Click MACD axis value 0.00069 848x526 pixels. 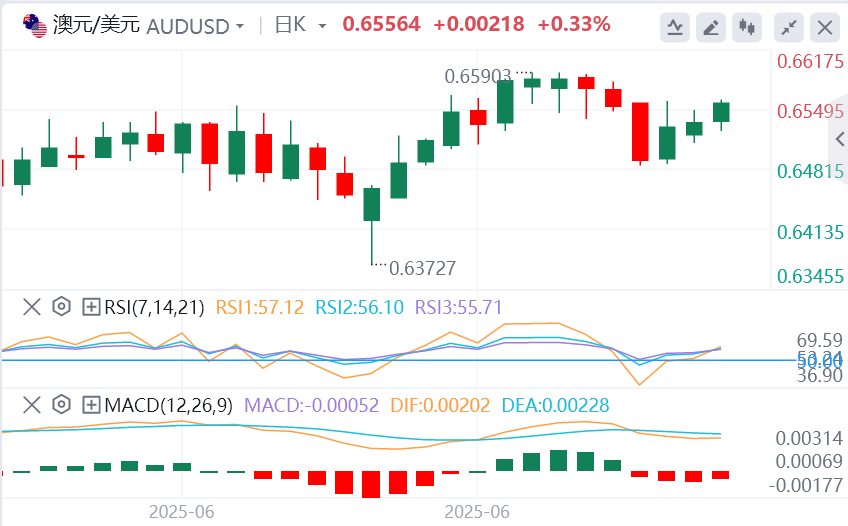tap(809, 461)
